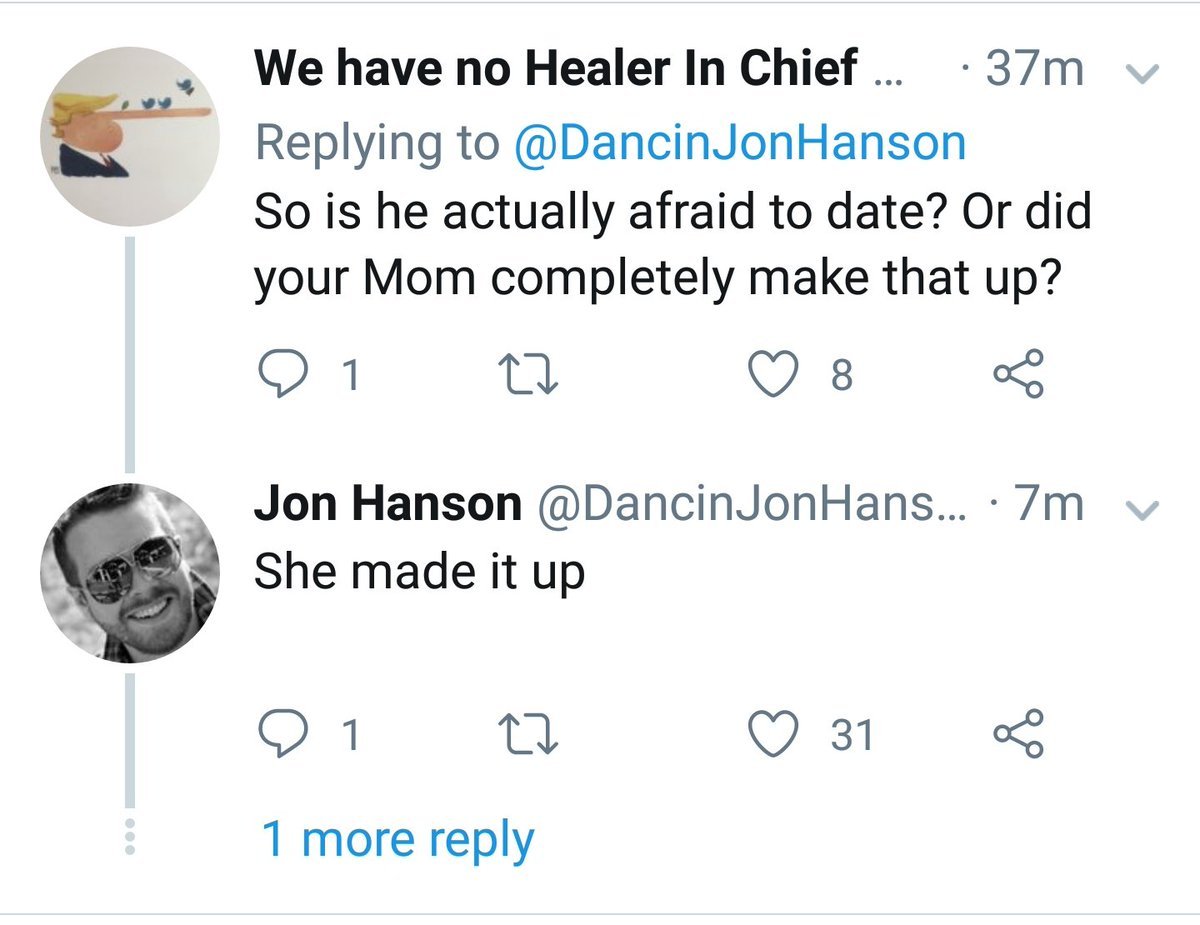Expand '1 more reply' in thread
The width and height of the screenshot is (1200, 925).
397,839
